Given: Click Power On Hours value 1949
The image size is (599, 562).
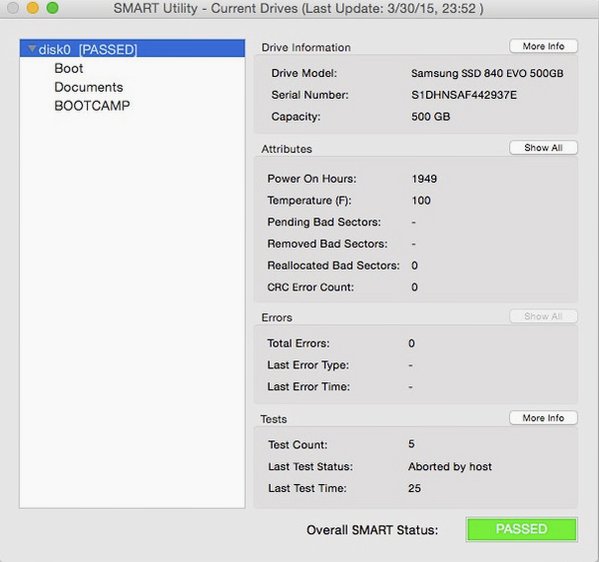Looking at the screenshot, I should pos(424,179).
